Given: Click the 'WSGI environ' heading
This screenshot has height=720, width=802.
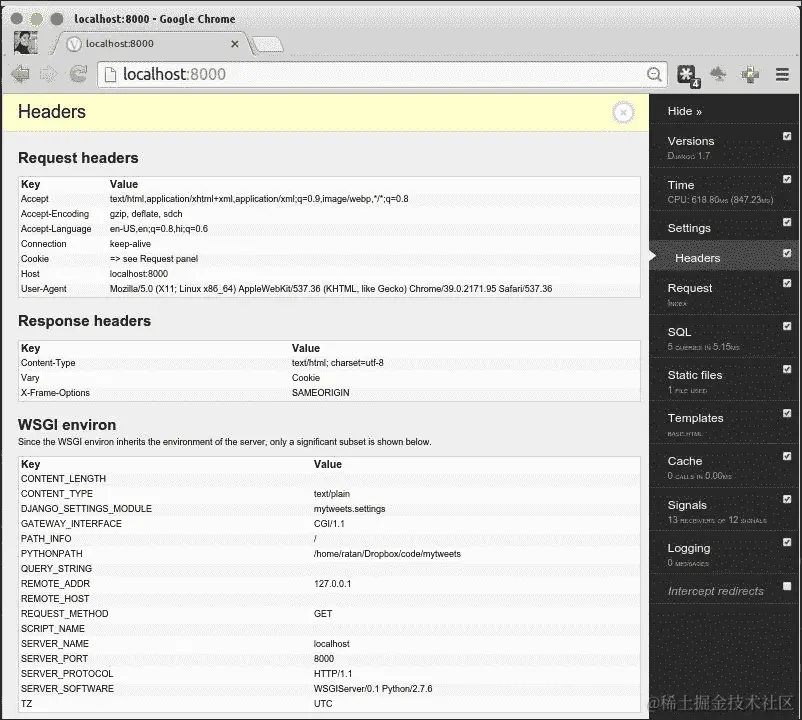Looking at the screenshot, I should click(x=67, y=425).
